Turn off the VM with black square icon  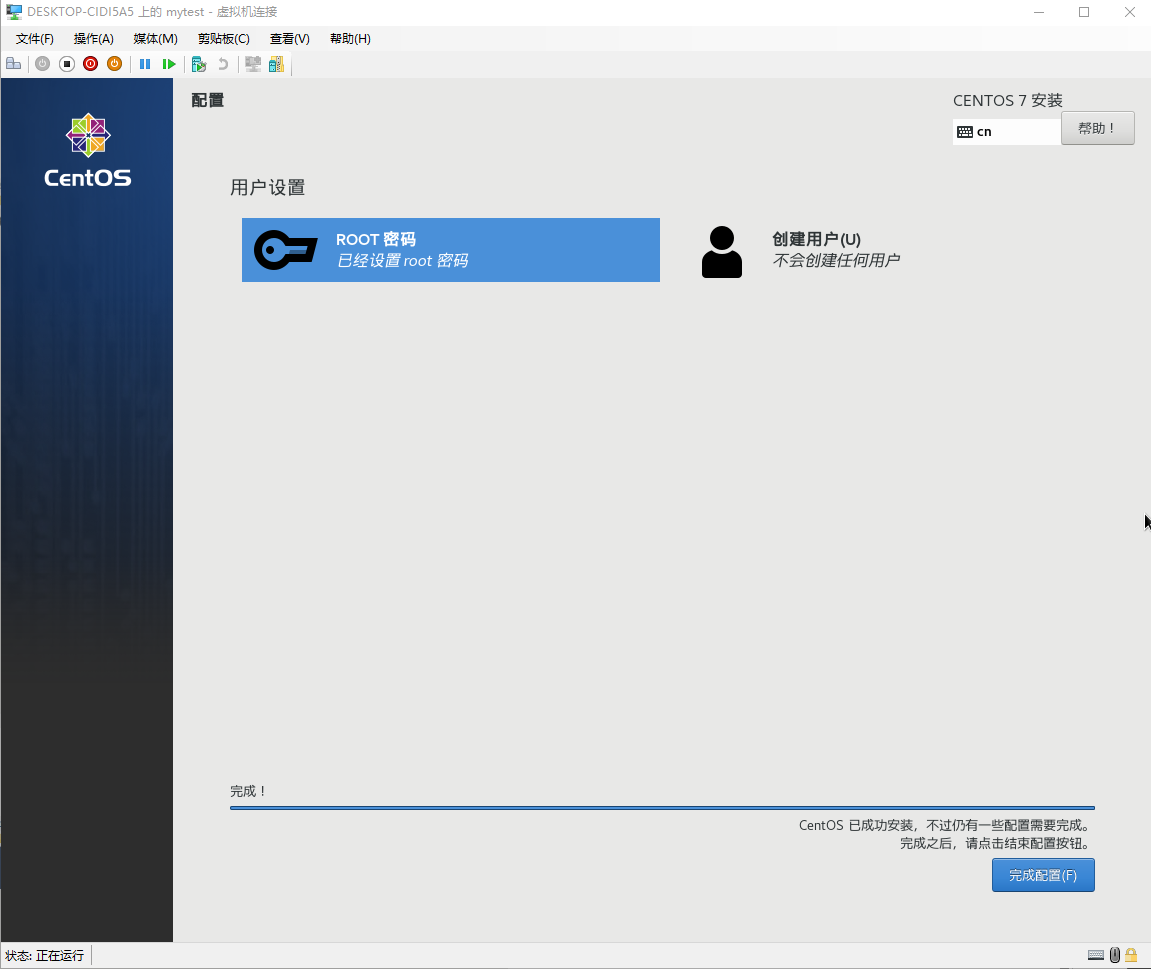point(67,64)
